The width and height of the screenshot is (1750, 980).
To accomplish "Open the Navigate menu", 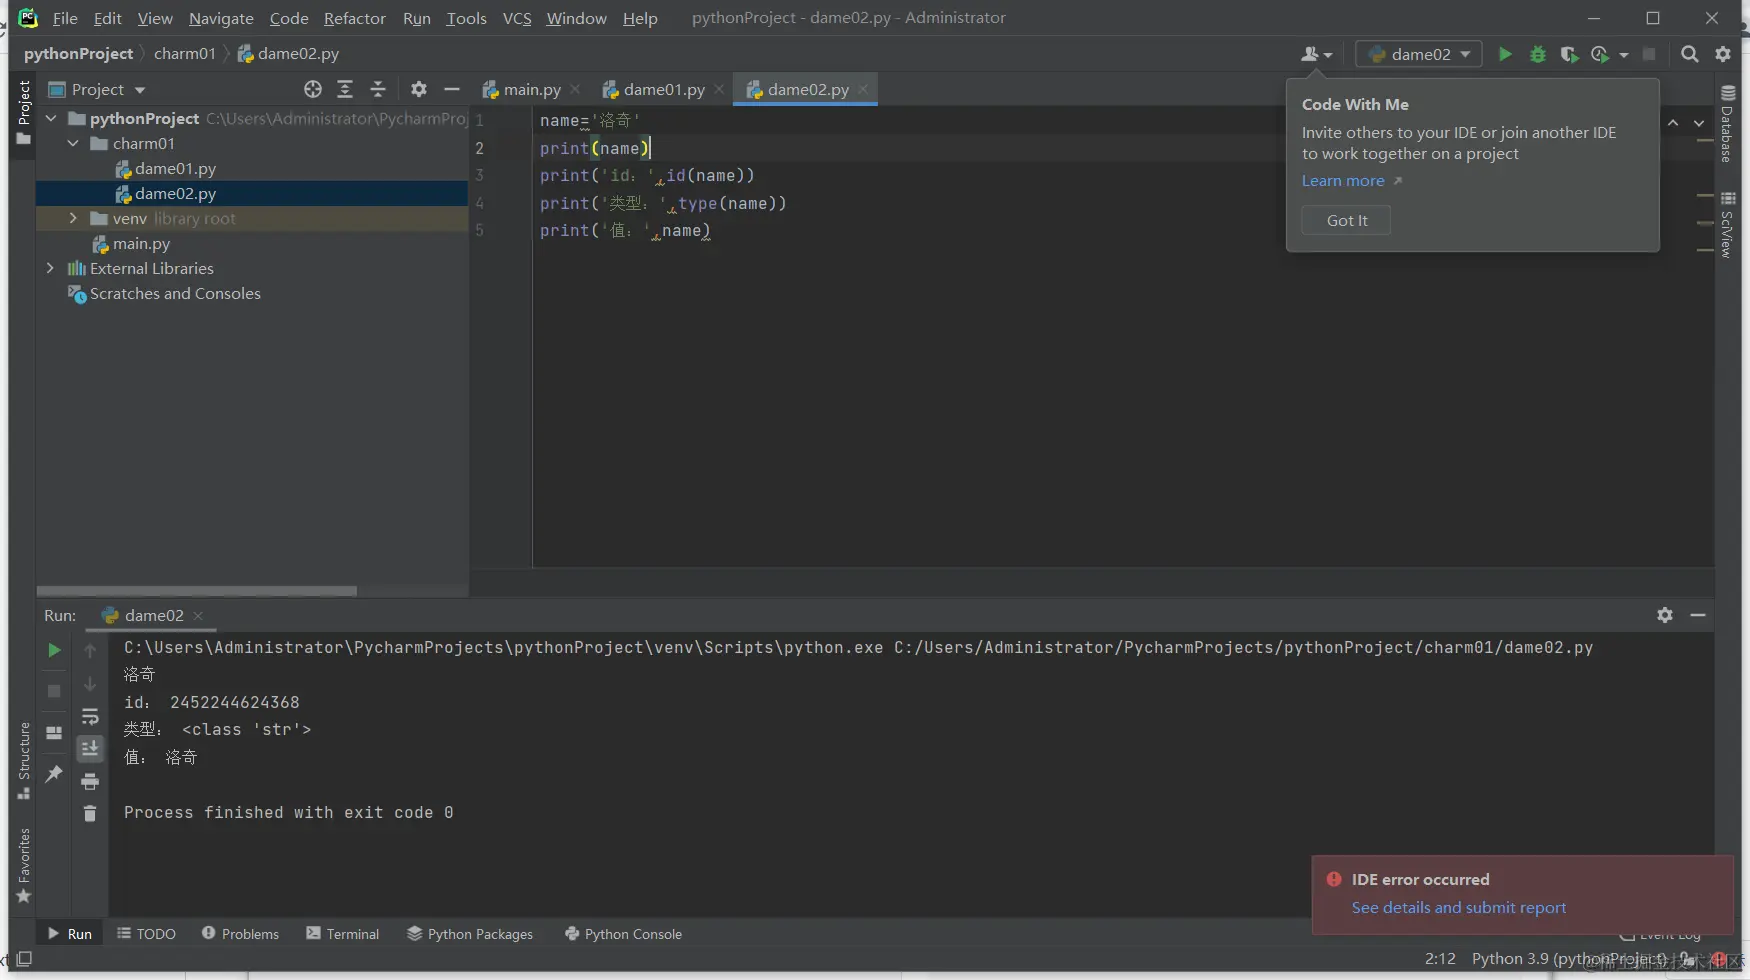I will click(221, 18).
